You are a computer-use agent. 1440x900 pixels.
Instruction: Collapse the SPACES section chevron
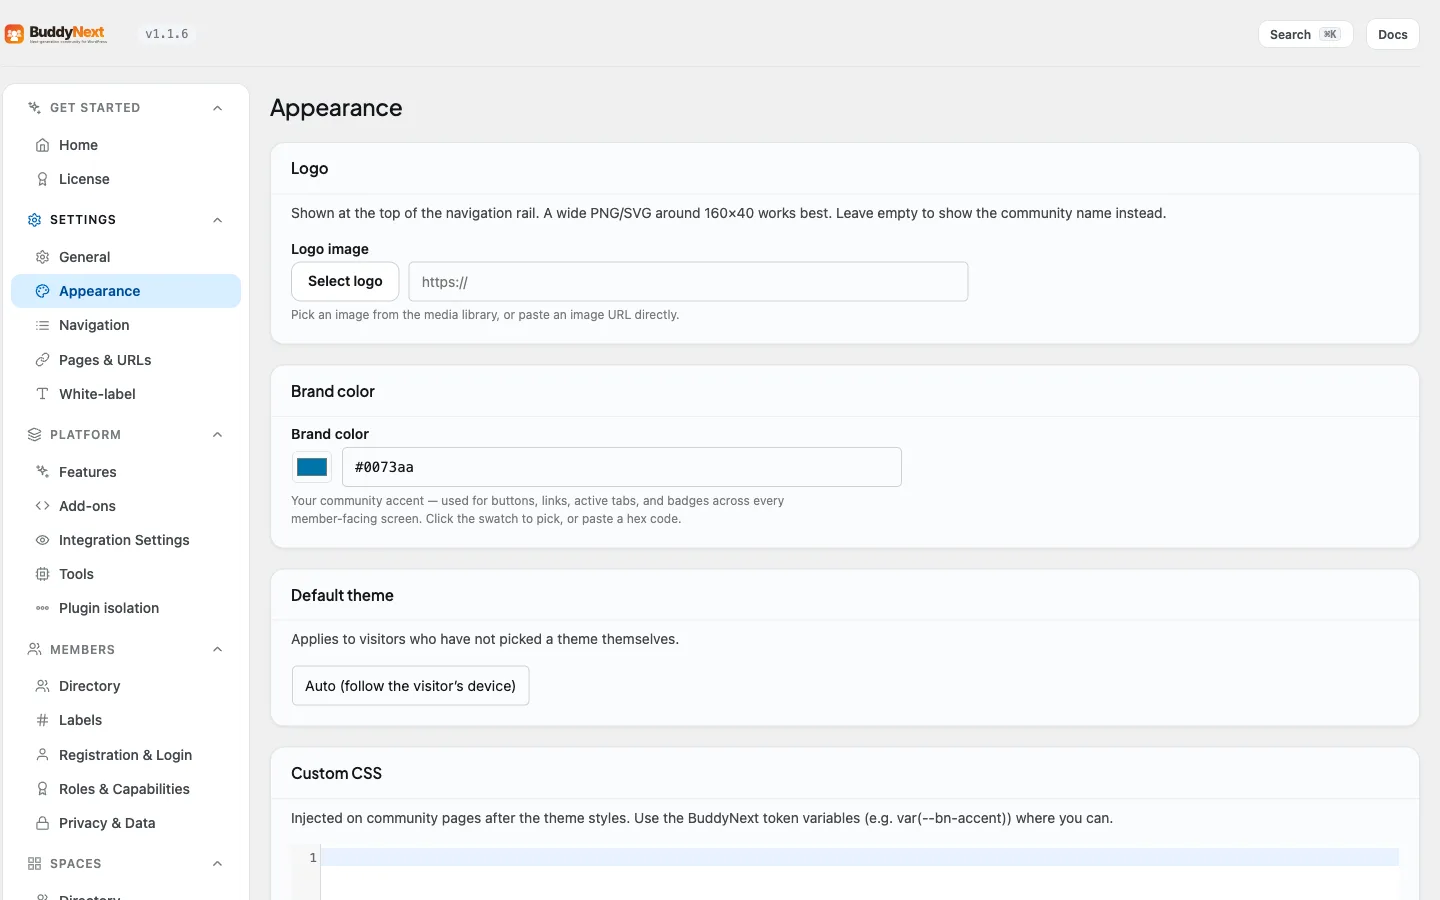(x=217, y=864)
